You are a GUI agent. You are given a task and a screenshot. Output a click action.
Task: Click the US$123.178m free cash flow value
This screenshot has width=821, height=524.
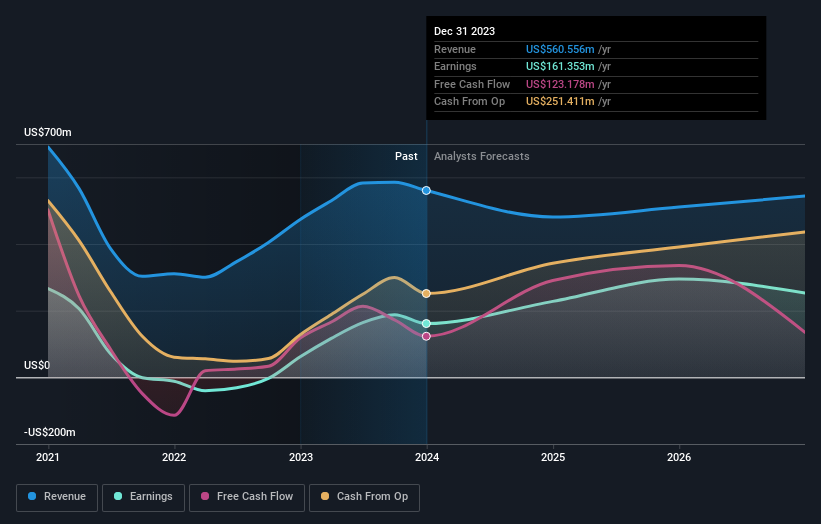(x=560, y=84)
